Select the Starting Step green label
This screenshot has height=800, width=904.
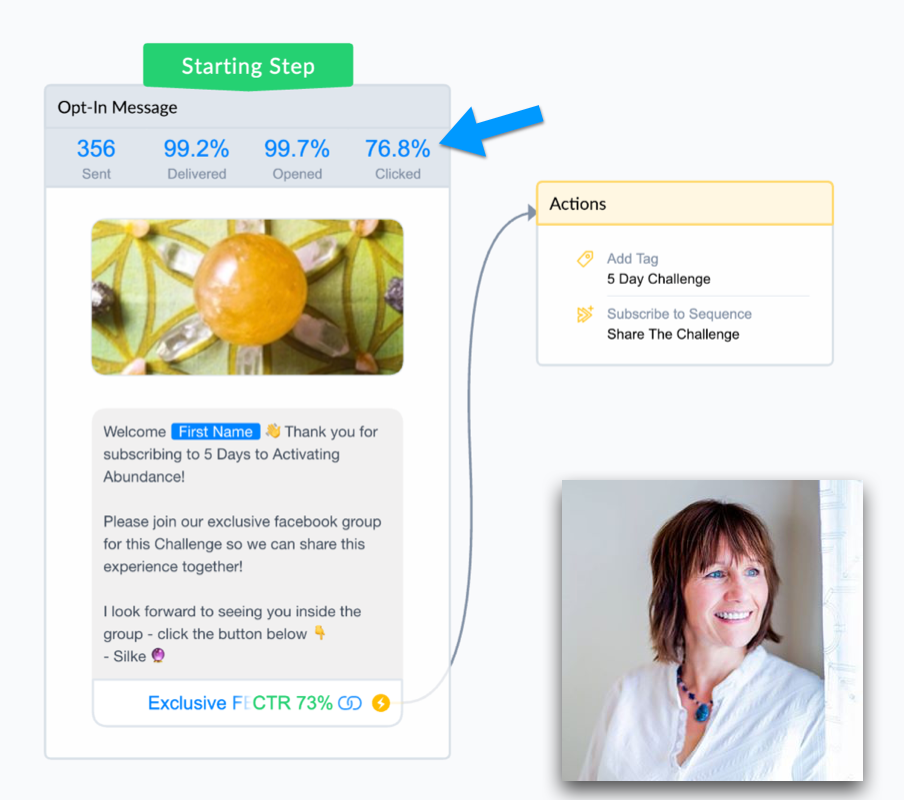point(248,66)
